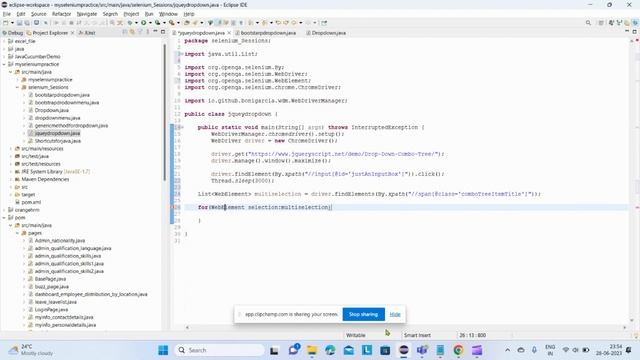The height and width of the screenshot is (360, 640).
Task: Toggle Link with Editor in Project Explorer
Action: tap(132, 32)
